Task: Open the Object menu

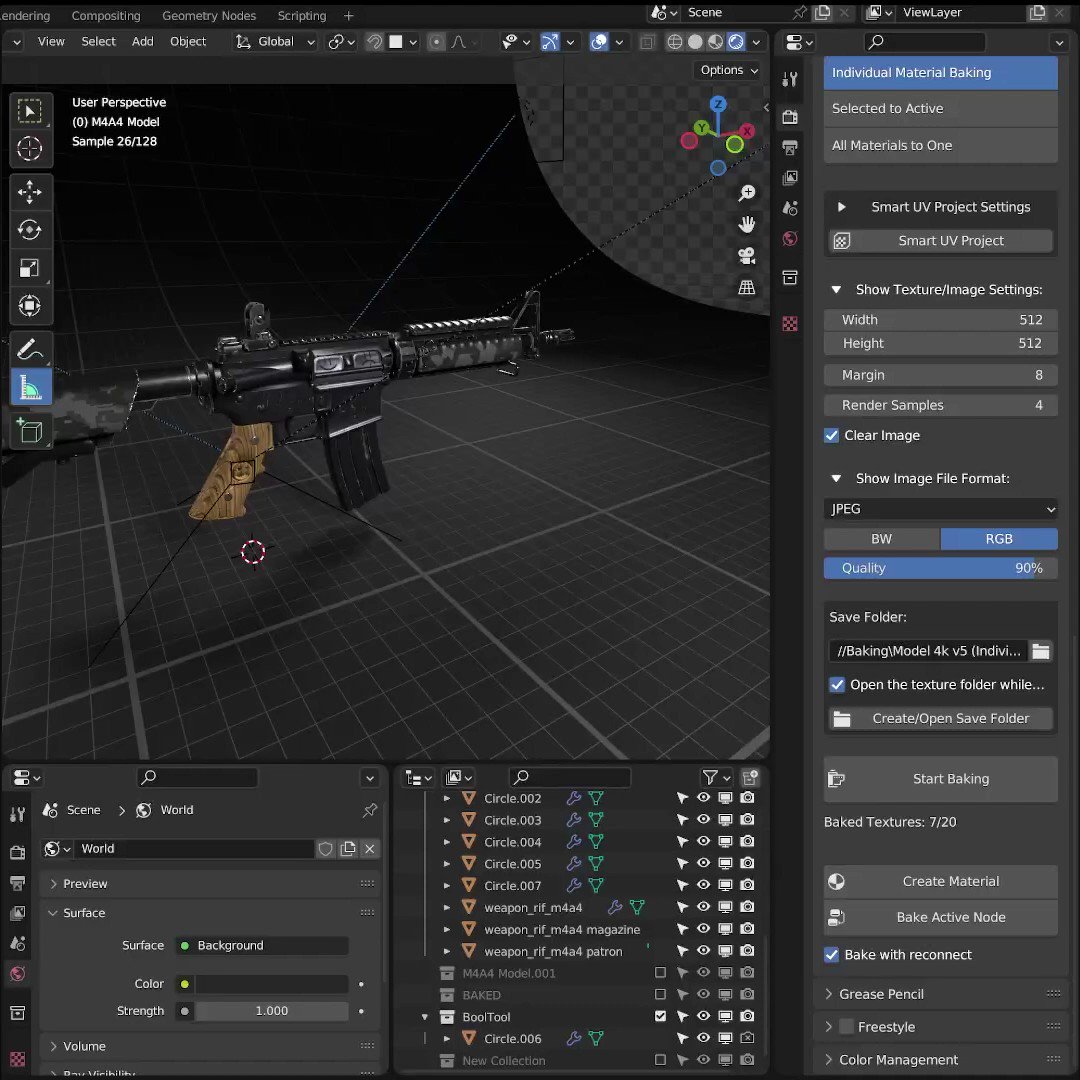Action: click(x=188, y=41)
